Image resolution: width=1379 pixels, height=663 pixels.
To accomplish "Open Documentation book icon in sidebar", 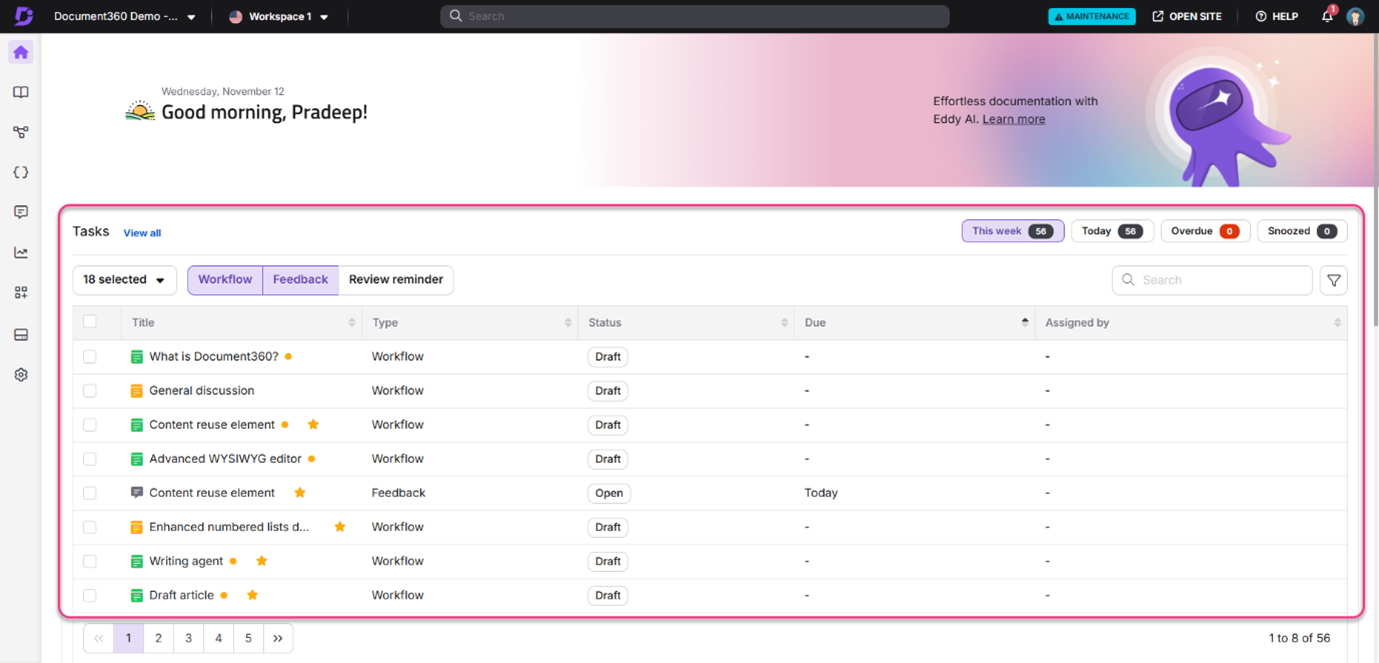I will (x=21, y=92).
